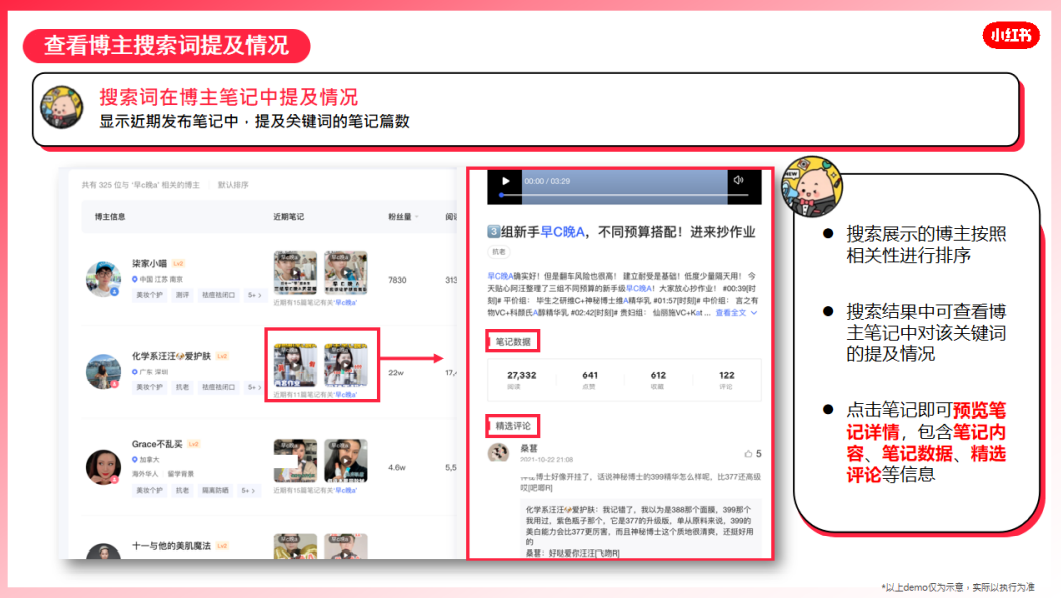1061x598 pixels.
Task: Click the 祛痘祛闭口 tag of 柒家小喵
Action: tap(219, 295)
